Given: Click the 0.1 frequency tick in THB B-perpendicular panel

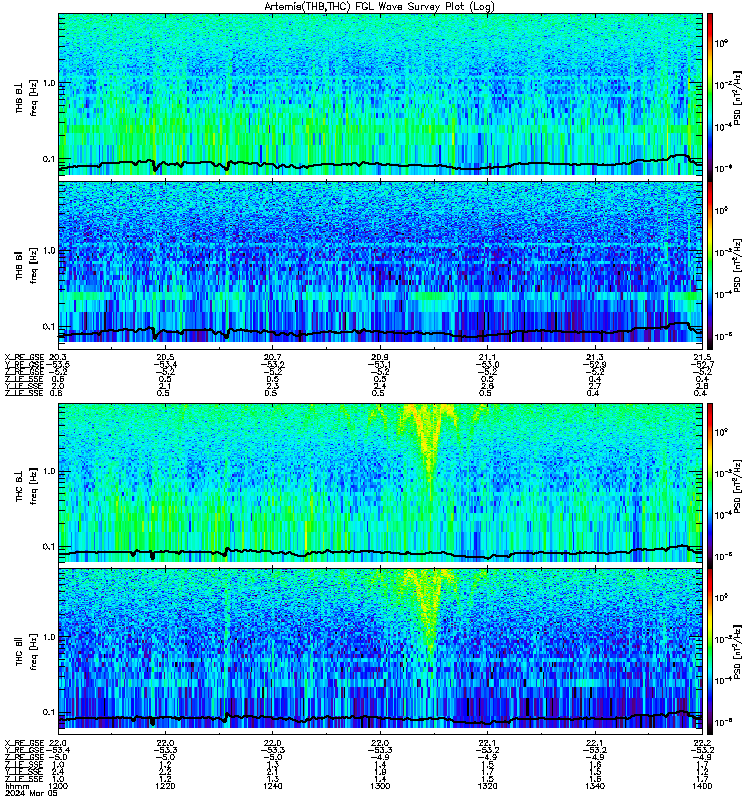Looking at the screenshot, I should coord(49,159).
